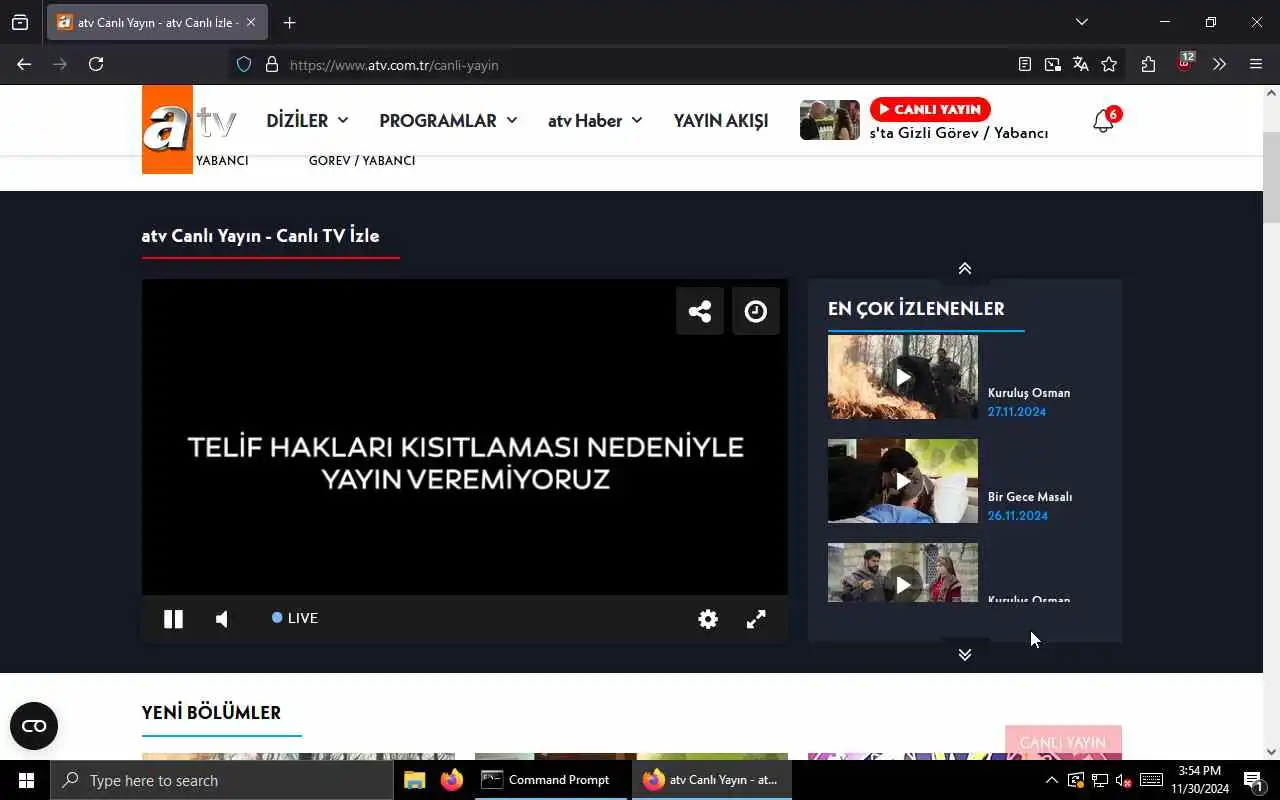
Task: Enter fullscreen mode in the video player
Action: tap(756, 619)
